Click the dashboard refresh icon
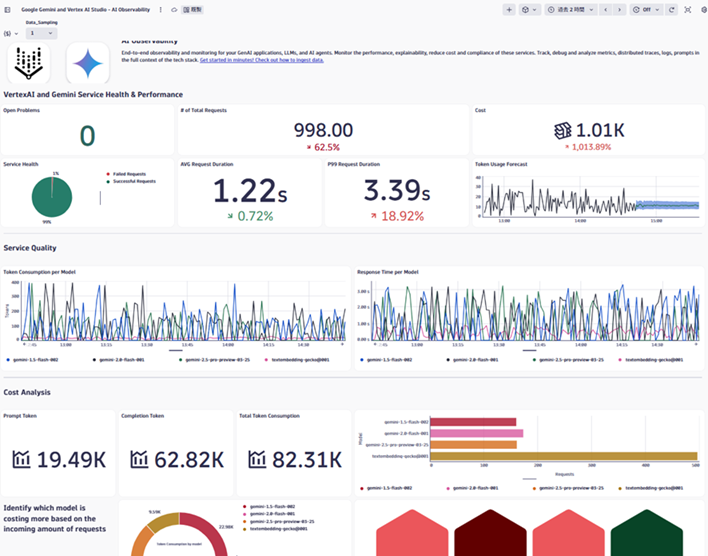The width and height of the screenshot is (708, 556). pos(671,9)
